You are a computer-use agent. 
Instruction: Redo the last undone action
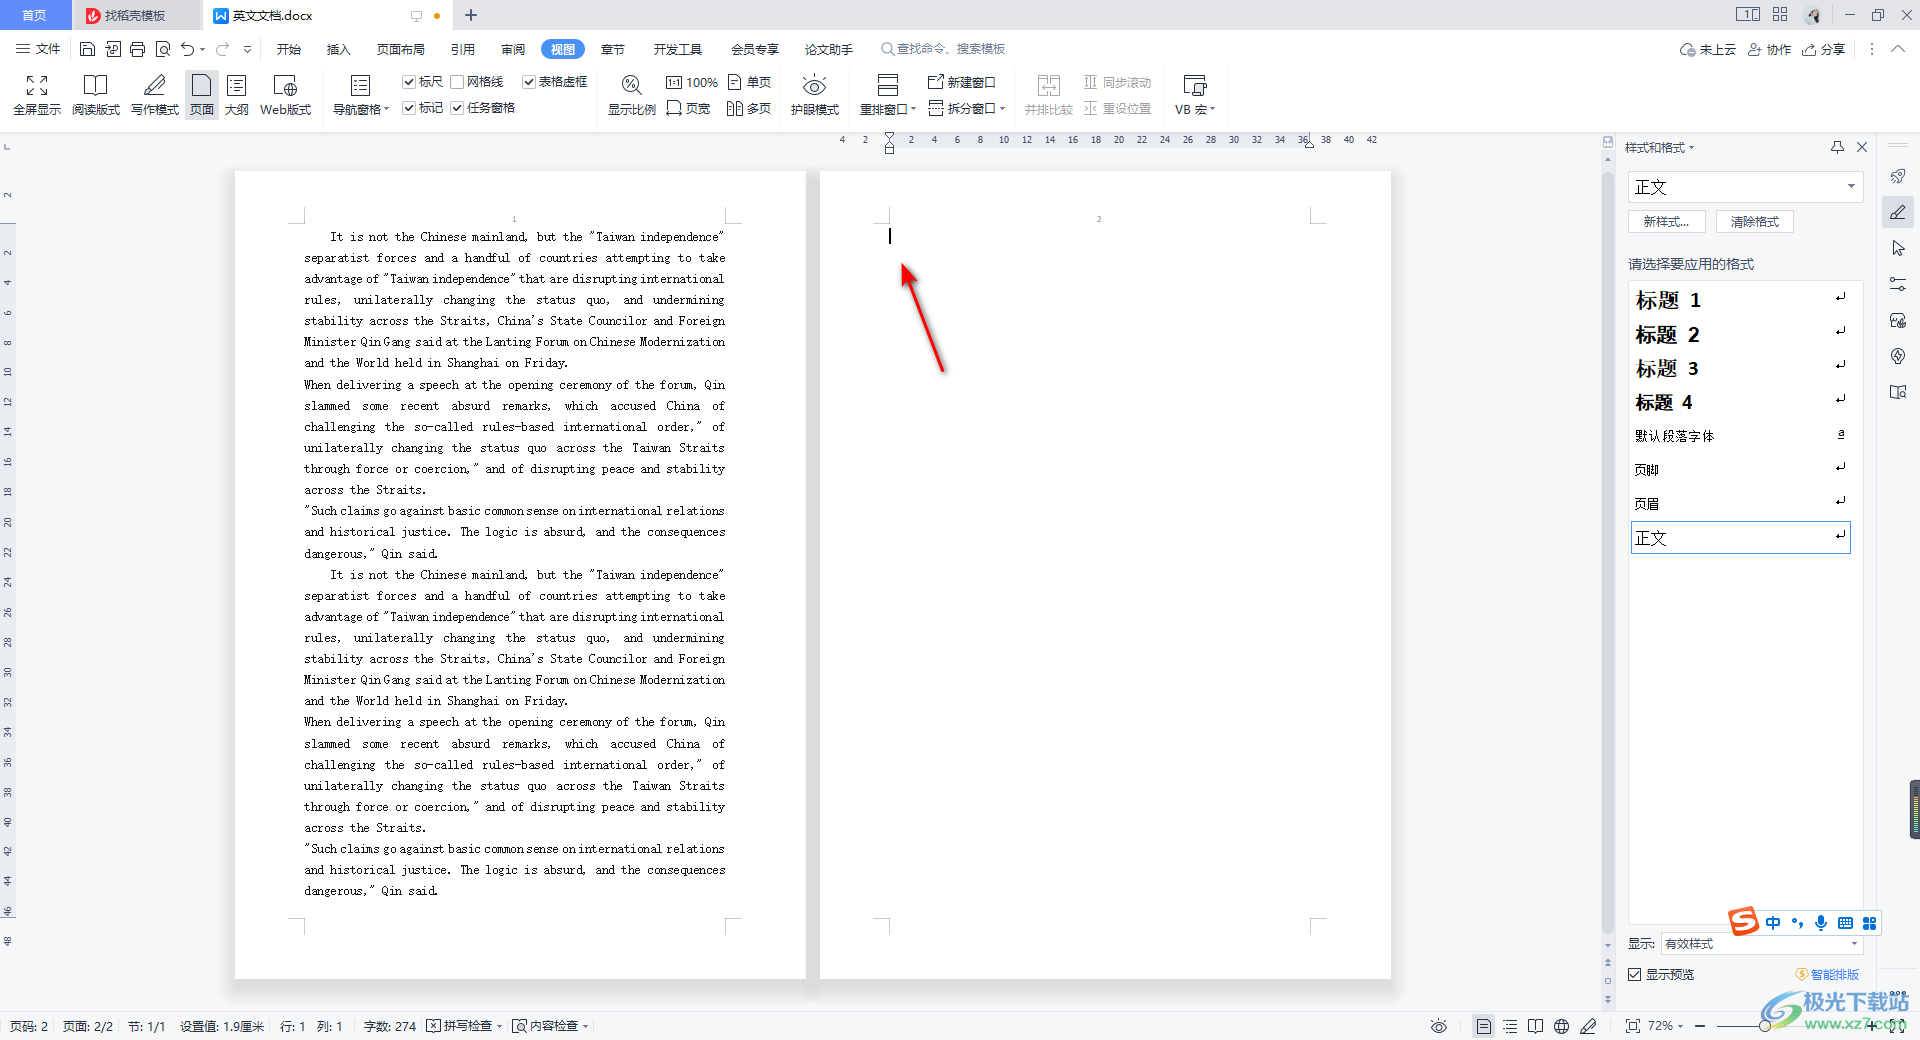(x=222, y=49)
